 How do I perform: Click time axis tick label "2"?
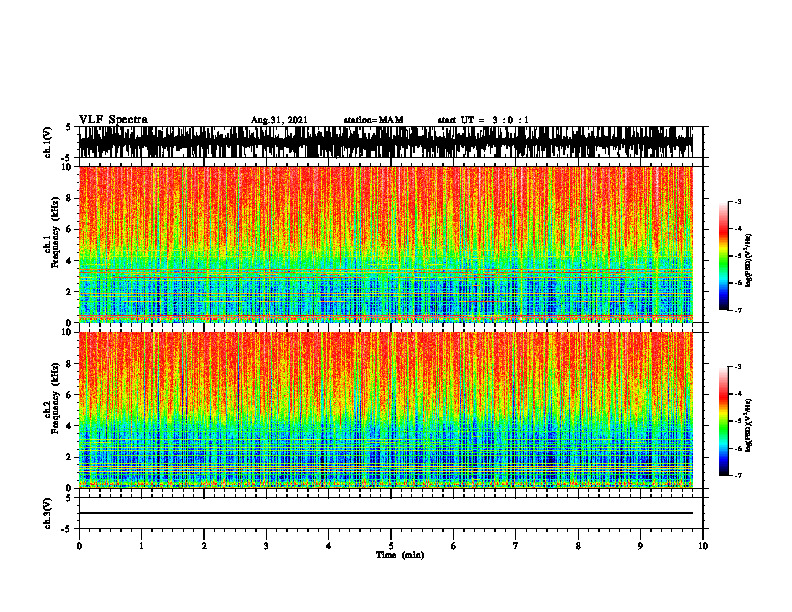click(204, 546)
